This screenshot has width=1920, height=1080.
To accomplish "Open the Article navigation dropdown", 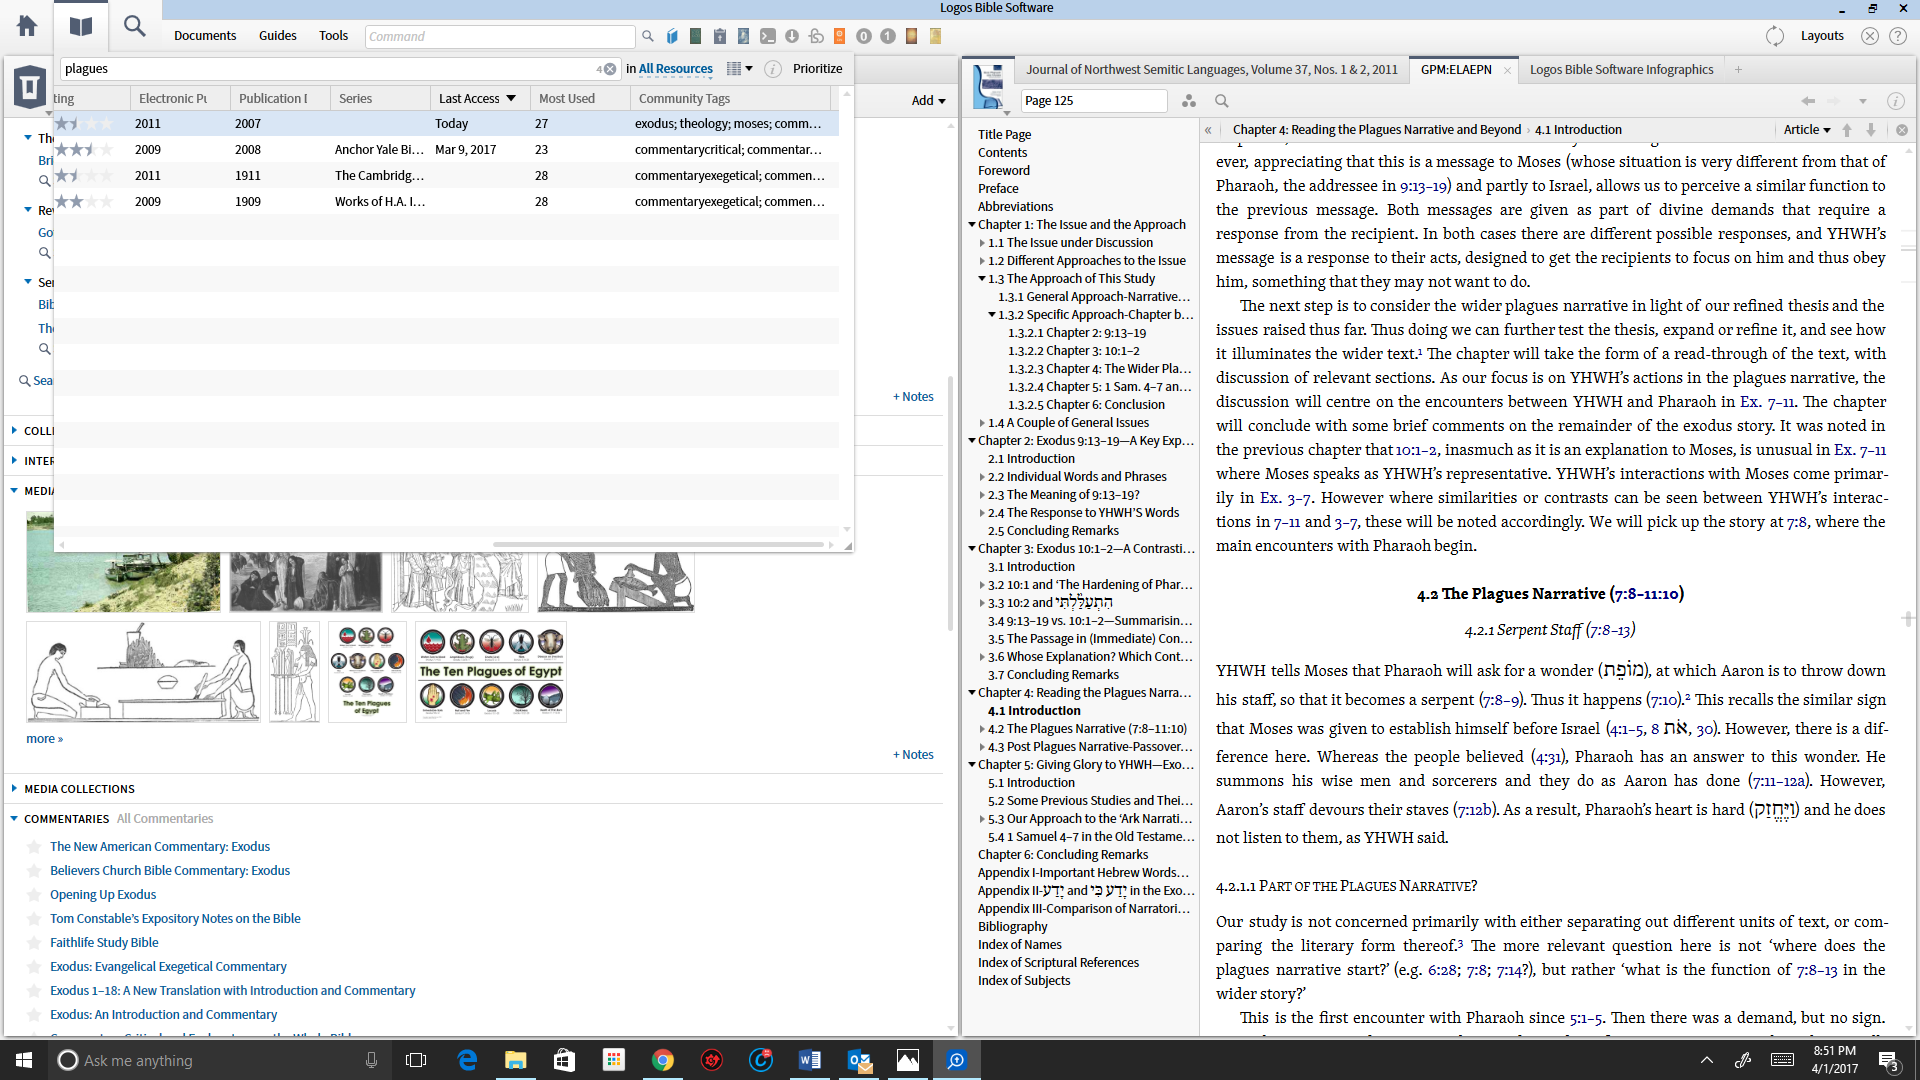I will [x=1806, y=130].
